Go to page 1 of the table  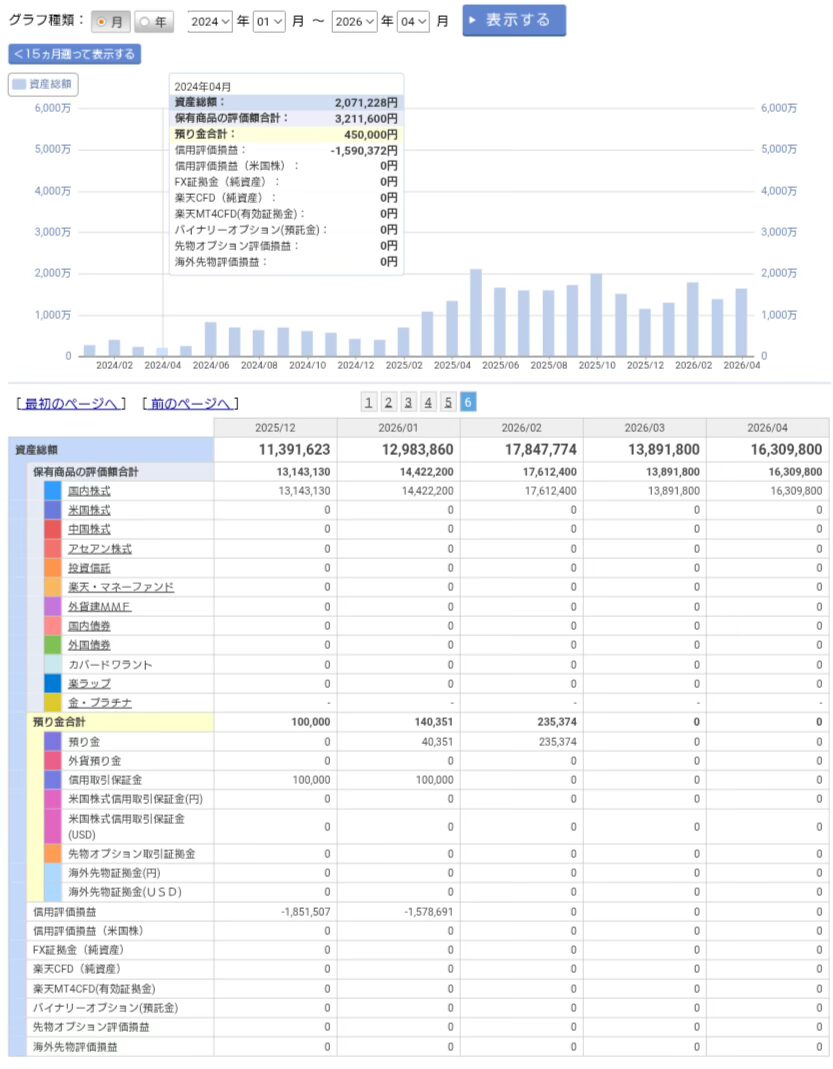click(369, 402)
